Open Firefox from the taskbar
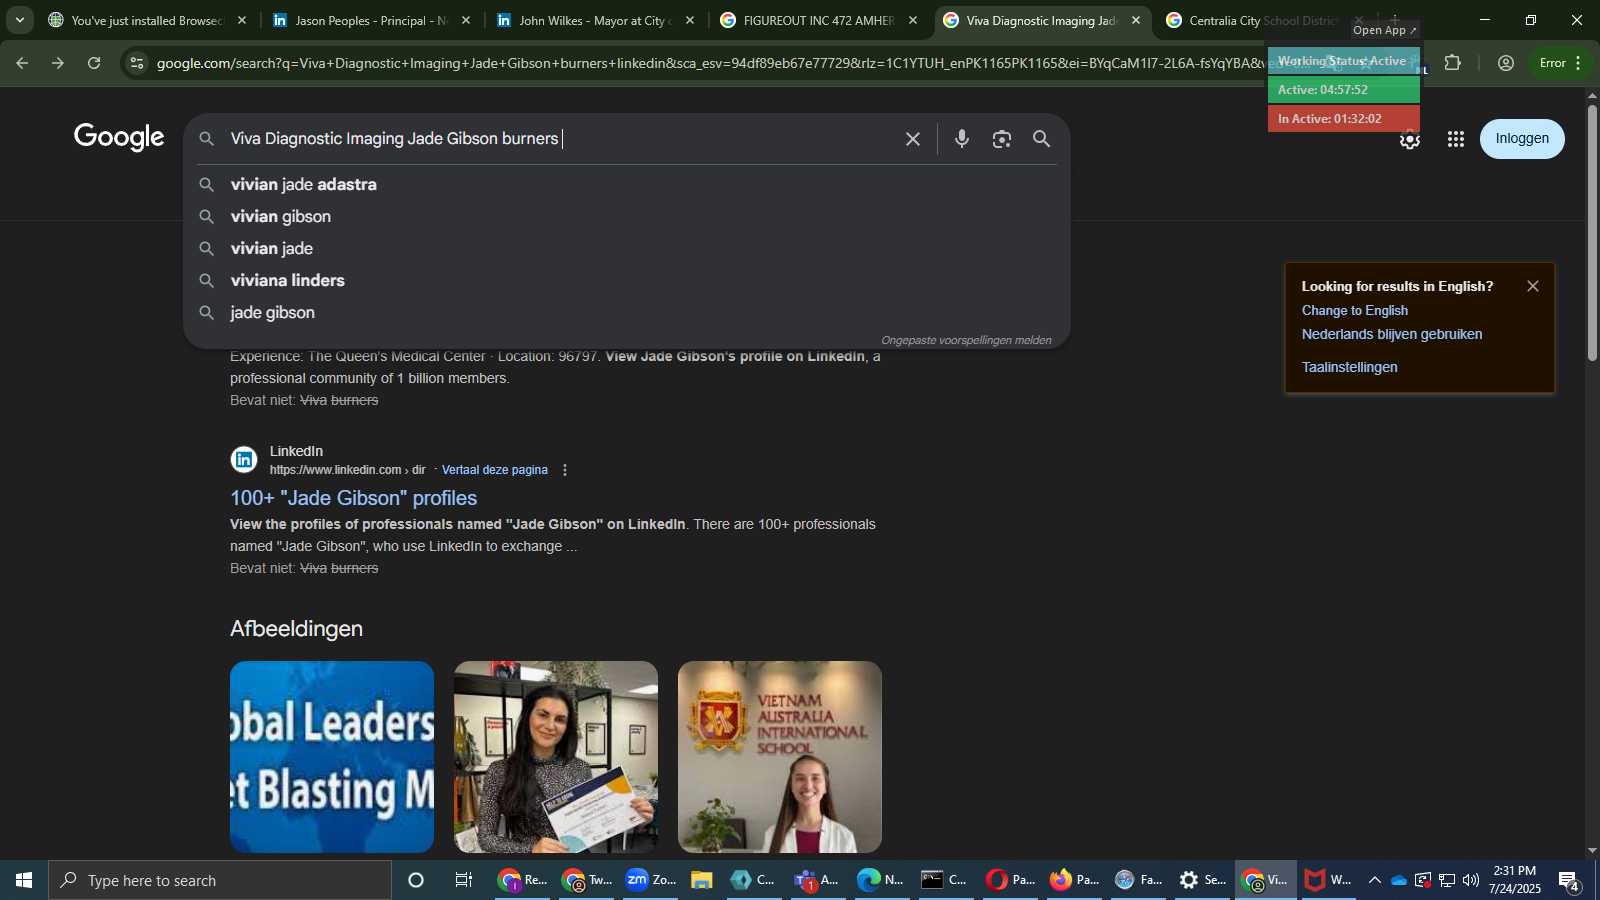Viewport: 1600px width, 900px height. tap(1074, 880)
